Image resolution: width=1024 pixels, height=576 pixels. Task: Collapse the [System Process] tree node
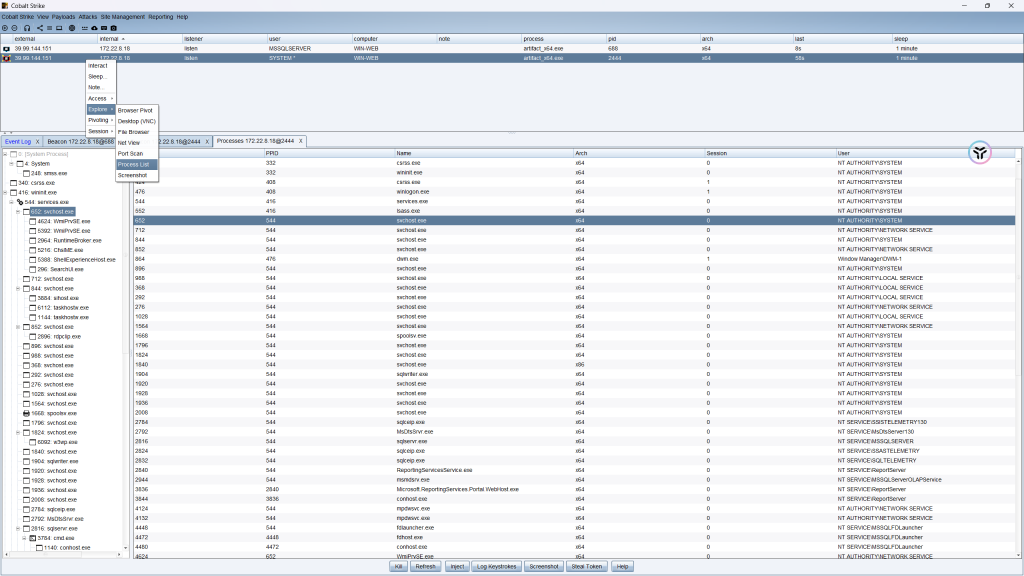click(x=5, y=154)
